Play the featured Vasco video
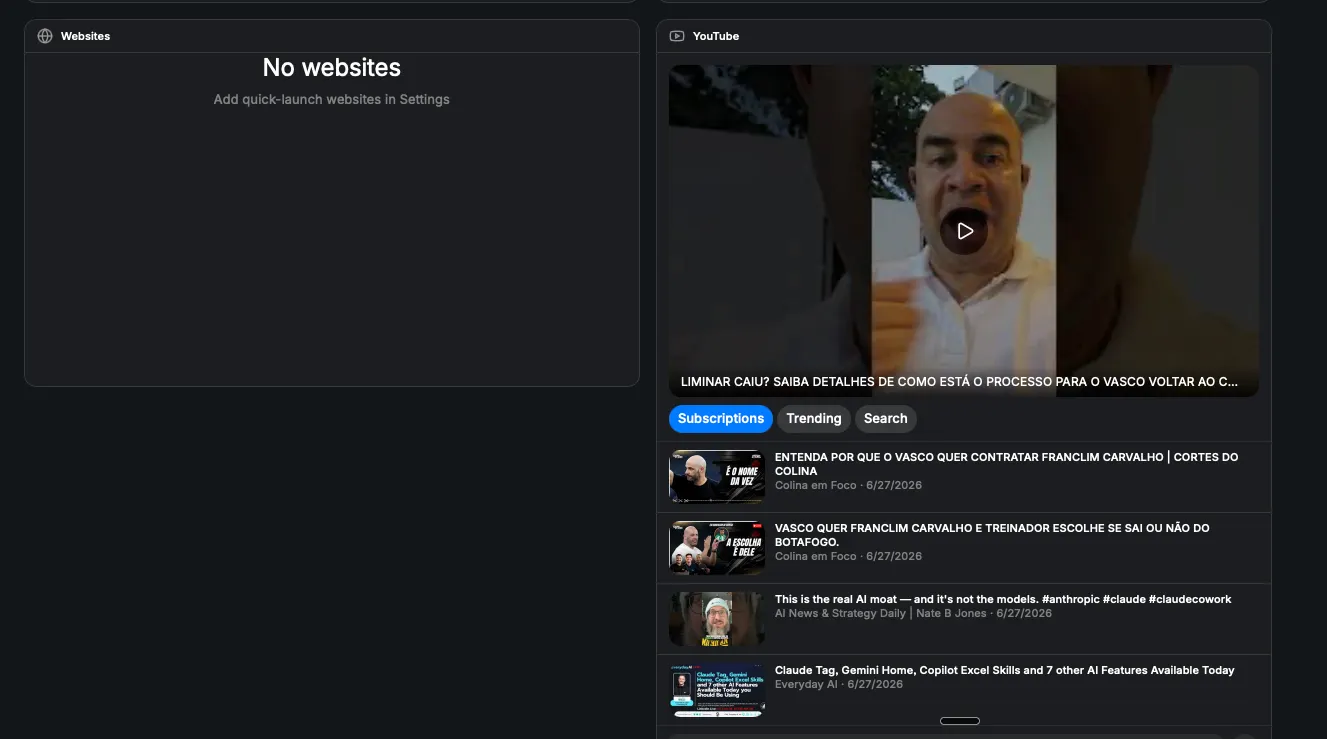The width and height of the screenshot is (1327, 739). tap(964, 231)
